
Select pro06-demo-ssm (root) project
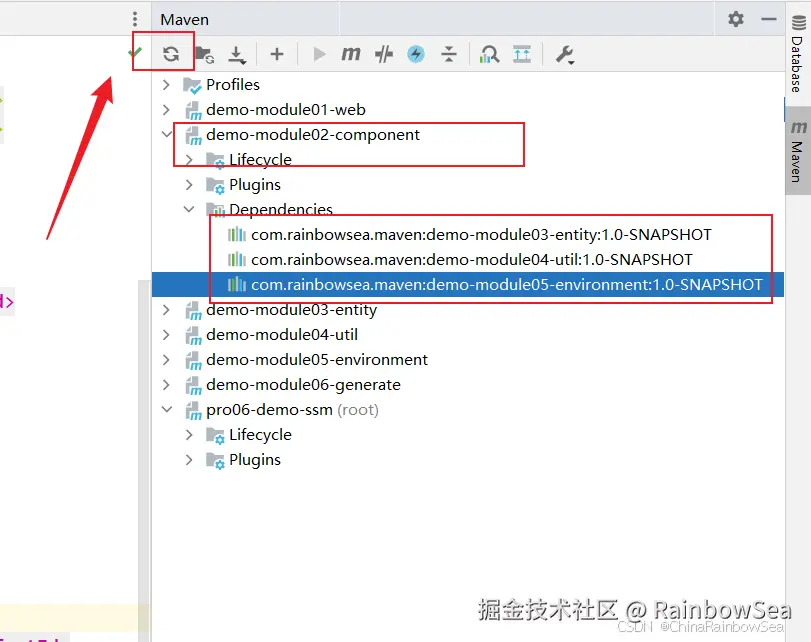[468, 410]
